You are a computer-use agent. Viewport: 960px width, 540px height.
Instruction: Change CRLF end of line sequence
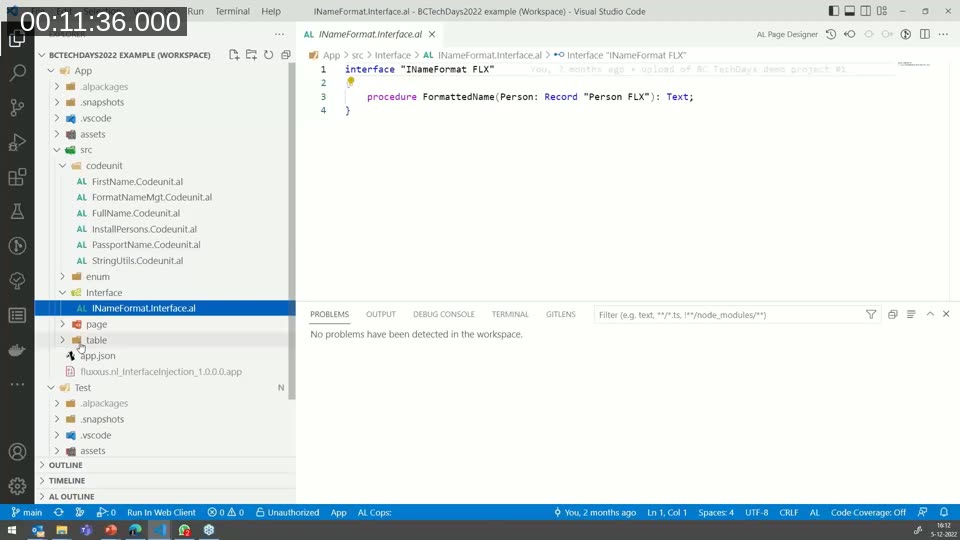[789, 512]
